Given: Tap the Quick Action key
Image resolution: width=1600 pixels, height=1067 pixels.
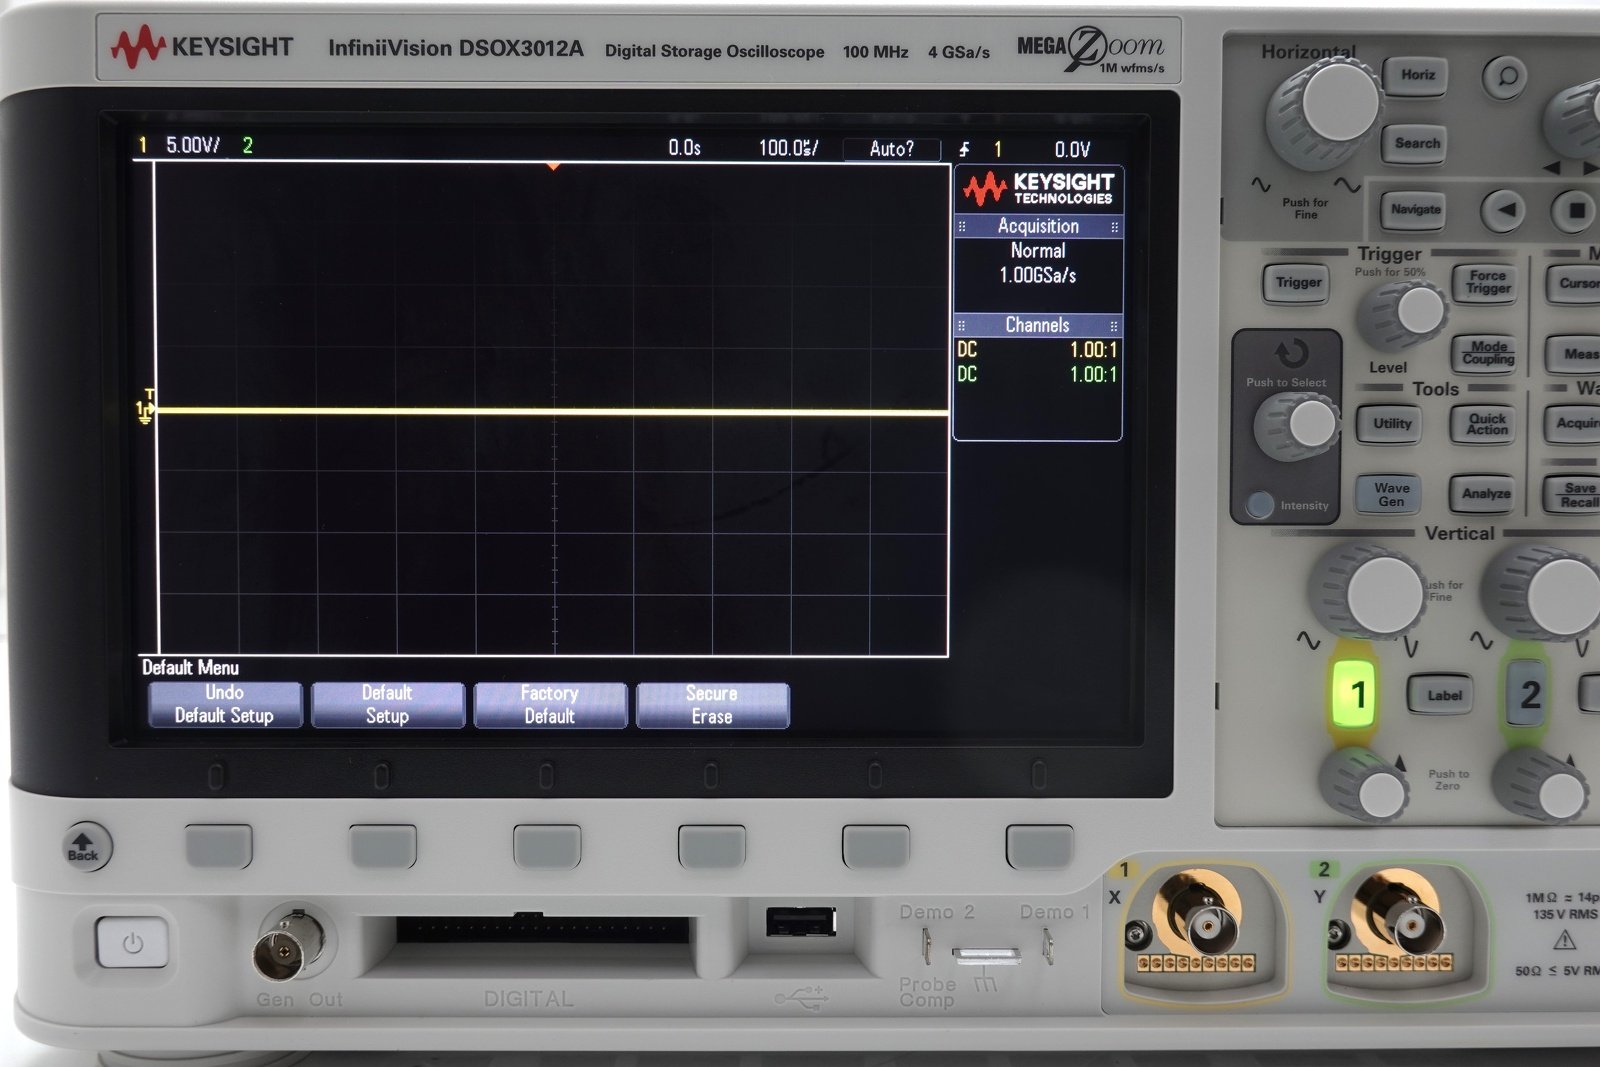Looking at the screenshot, I should 1487,425.
